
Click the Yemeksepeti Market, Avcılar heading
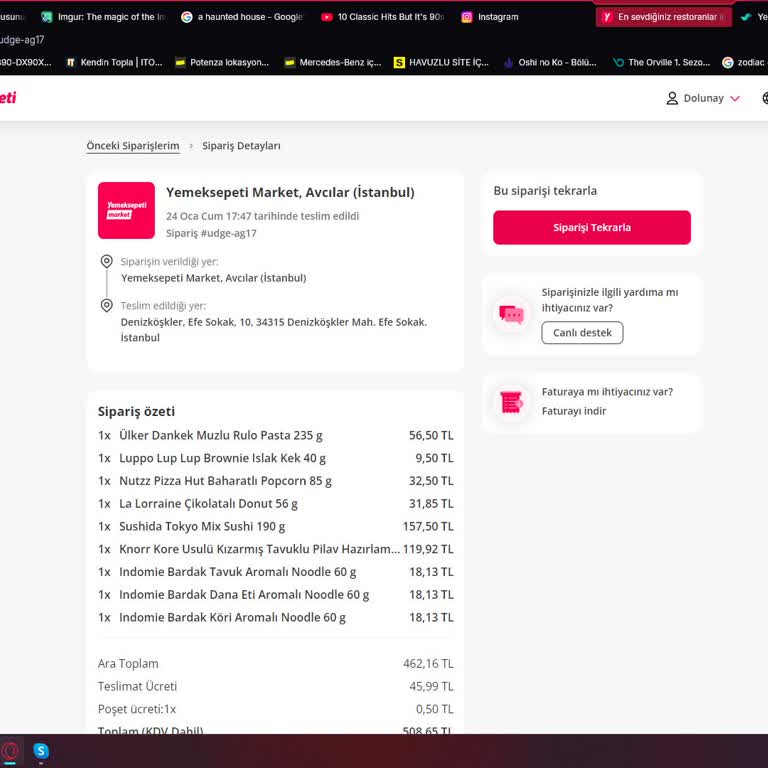coord(290,192)
